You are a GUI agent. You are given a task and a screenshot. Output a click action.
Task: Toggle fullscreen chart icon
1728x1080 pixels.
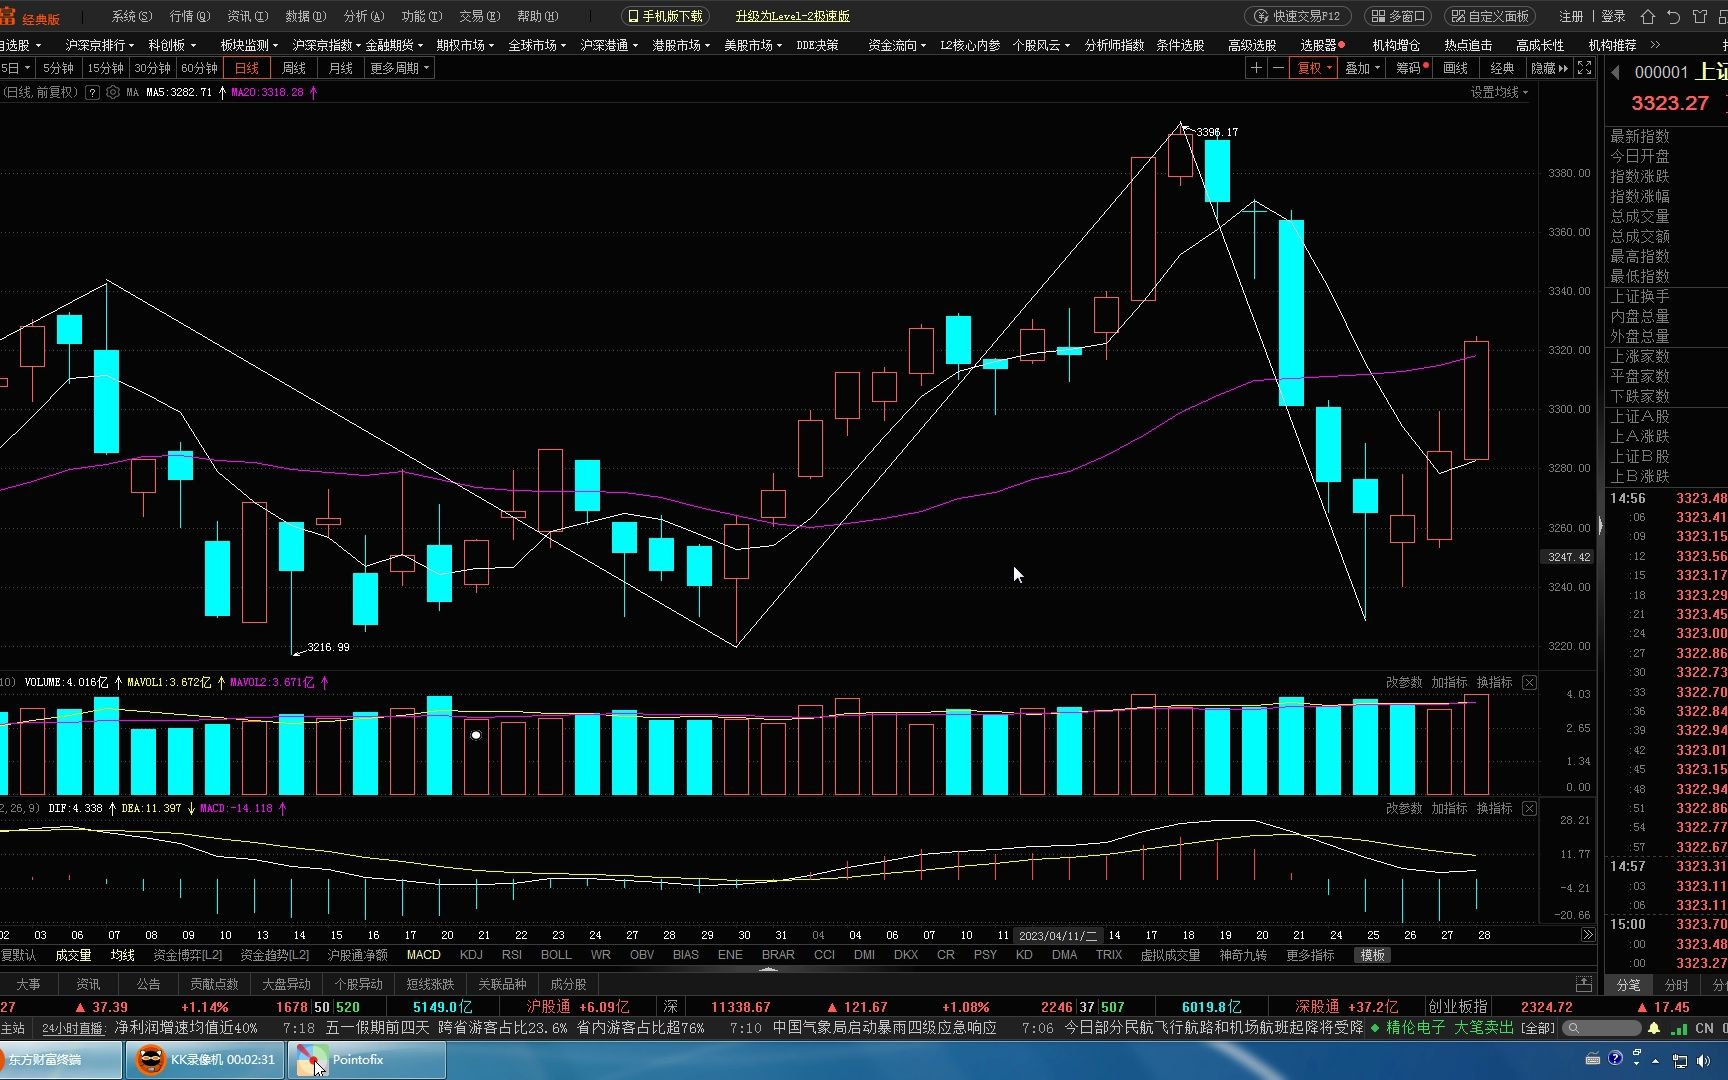point(1585,68)
